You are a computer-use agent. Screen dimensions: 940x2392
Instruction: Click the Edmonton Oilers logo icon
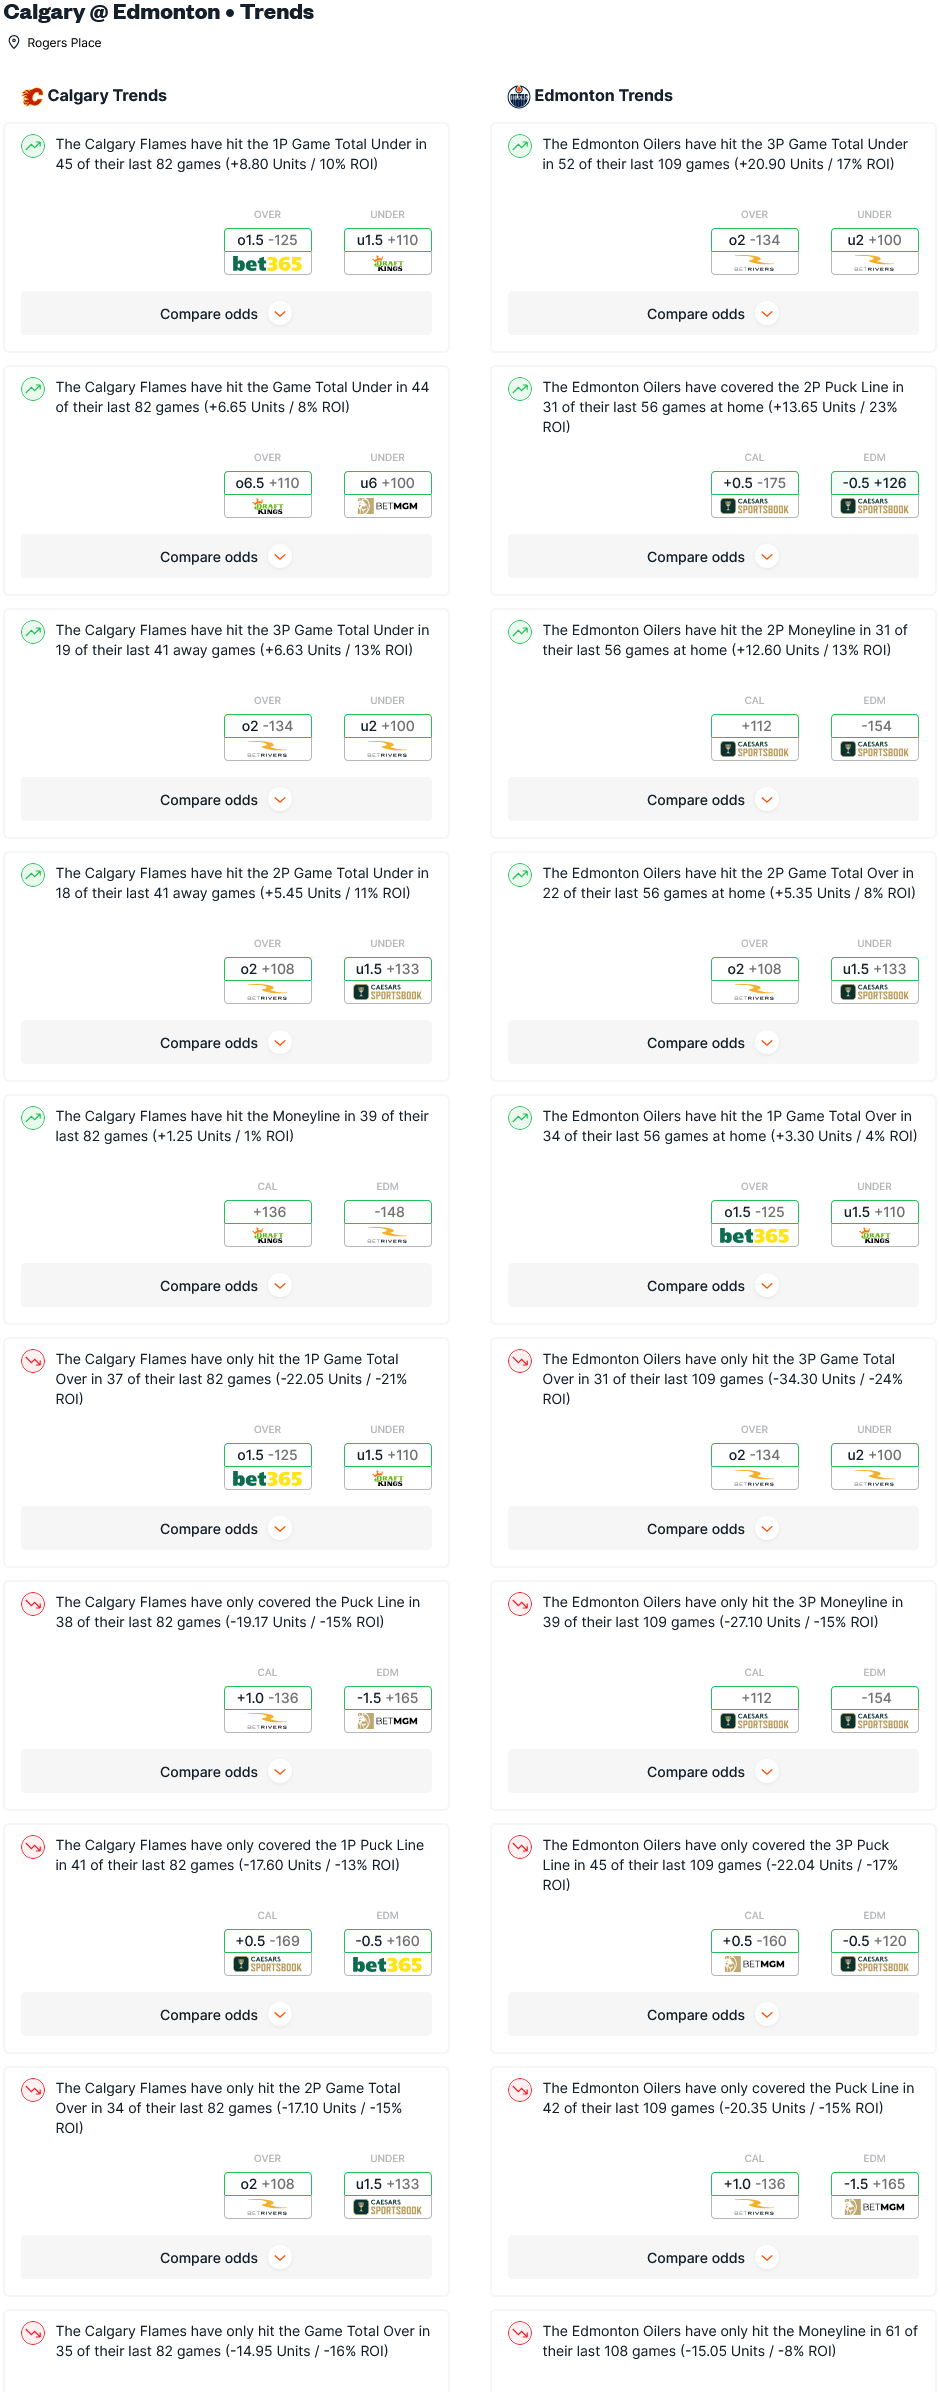[518, 96]
